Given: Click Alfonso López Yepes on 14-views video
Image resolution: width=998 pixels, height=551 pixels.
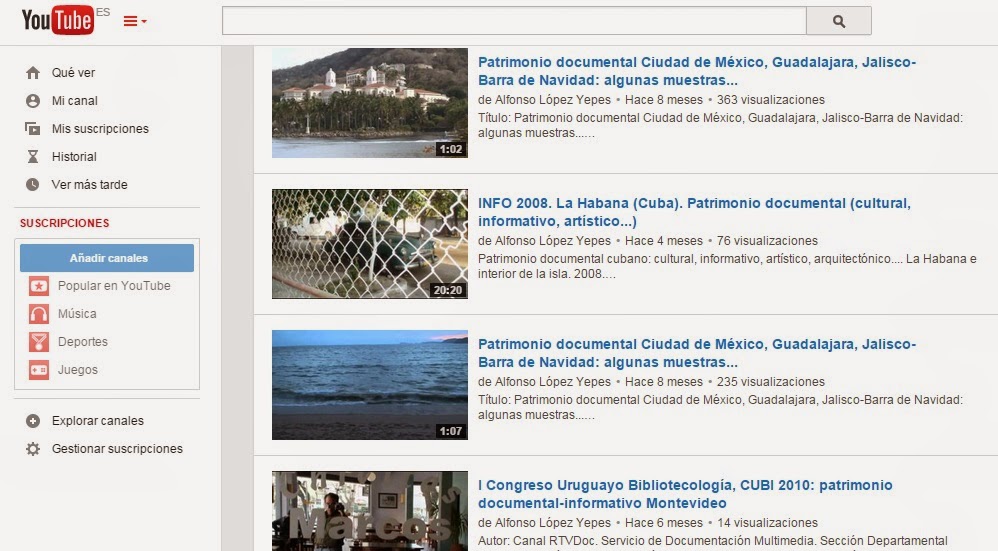Looking at the screenshot, I should click(x=552, y=522).
